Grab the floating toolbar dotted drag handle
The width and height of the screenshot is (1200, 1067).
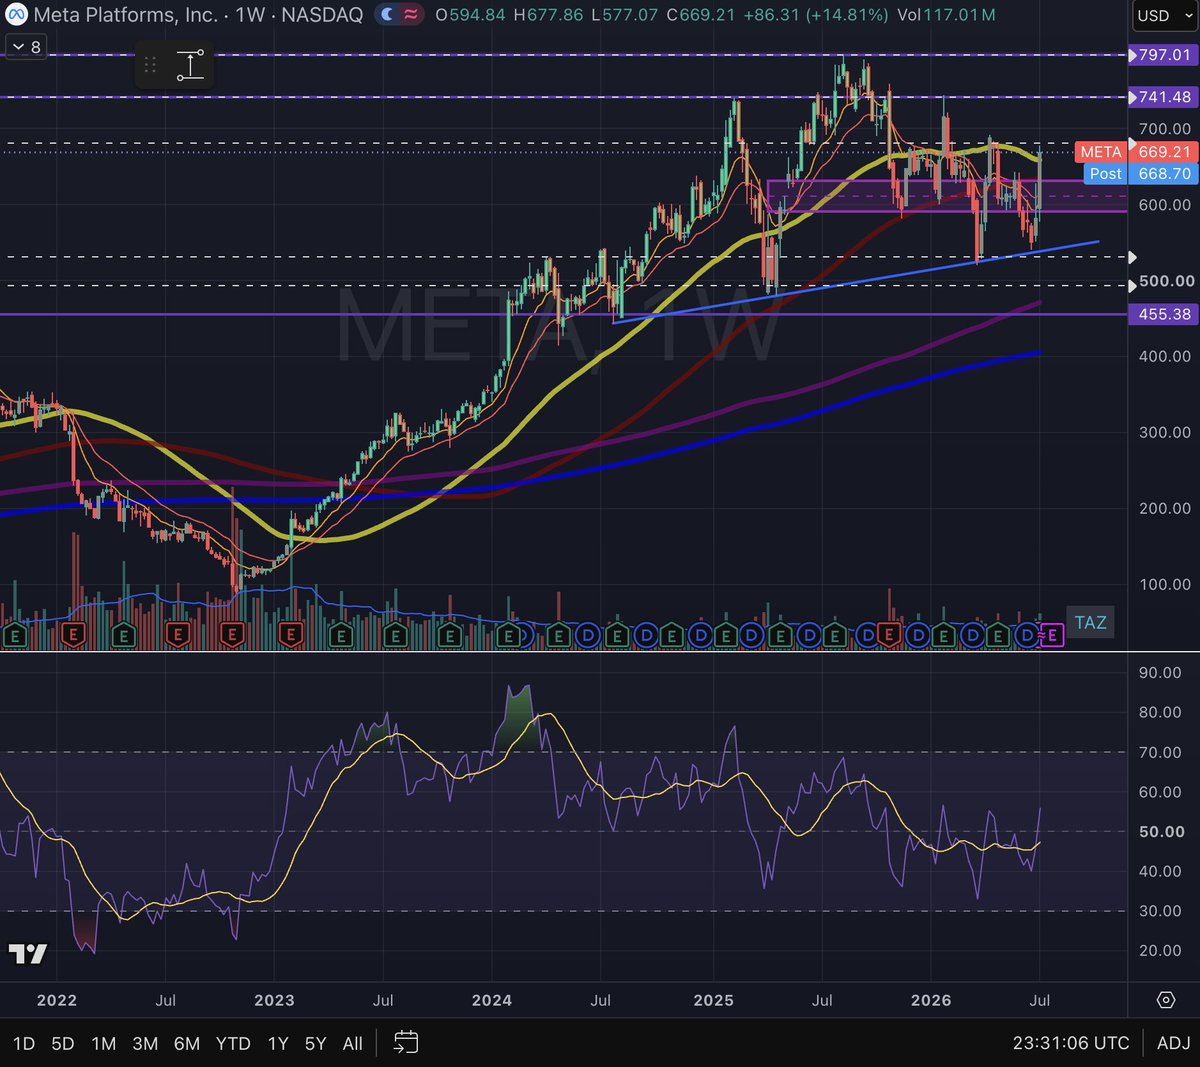tap(150, 66)
